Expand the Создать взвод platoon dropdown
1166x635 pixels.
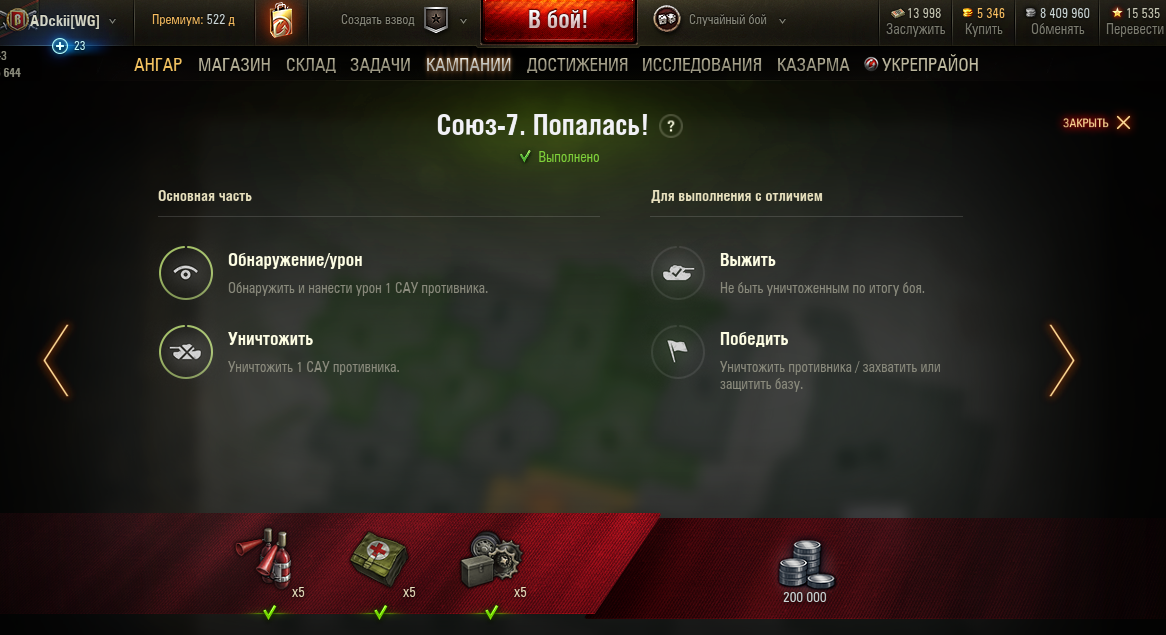pyautogui.click(x=463, y=21)
